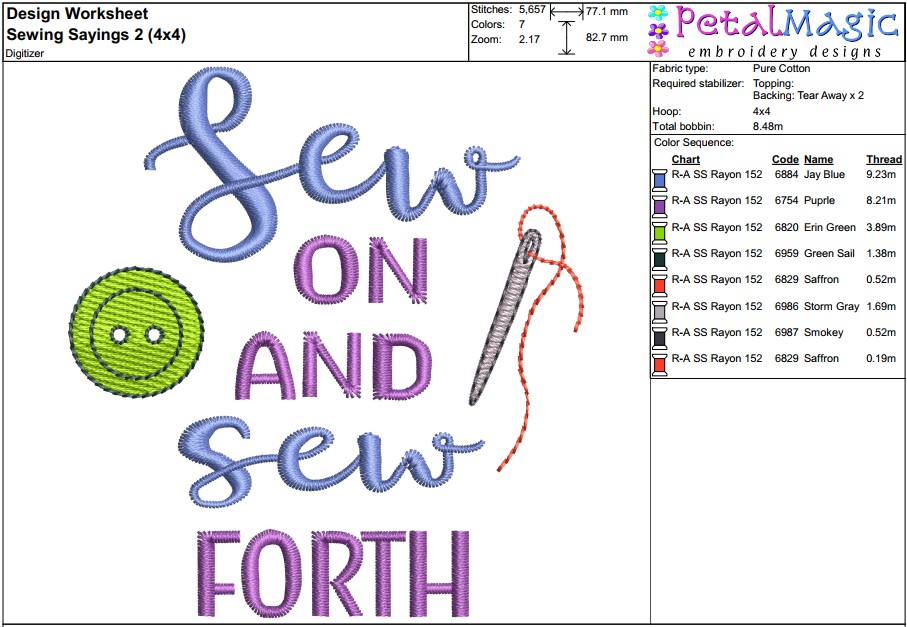Click the stitches count 5,657
Image resolution: width=907 pixels, height=627 pixels.
coord(532,10)
